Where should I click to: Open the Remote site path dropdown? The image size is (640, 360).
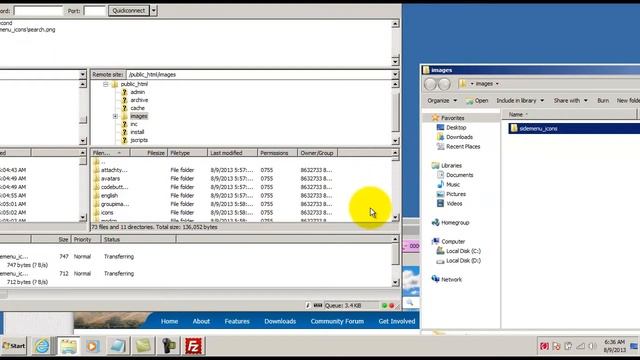(395, 74)
